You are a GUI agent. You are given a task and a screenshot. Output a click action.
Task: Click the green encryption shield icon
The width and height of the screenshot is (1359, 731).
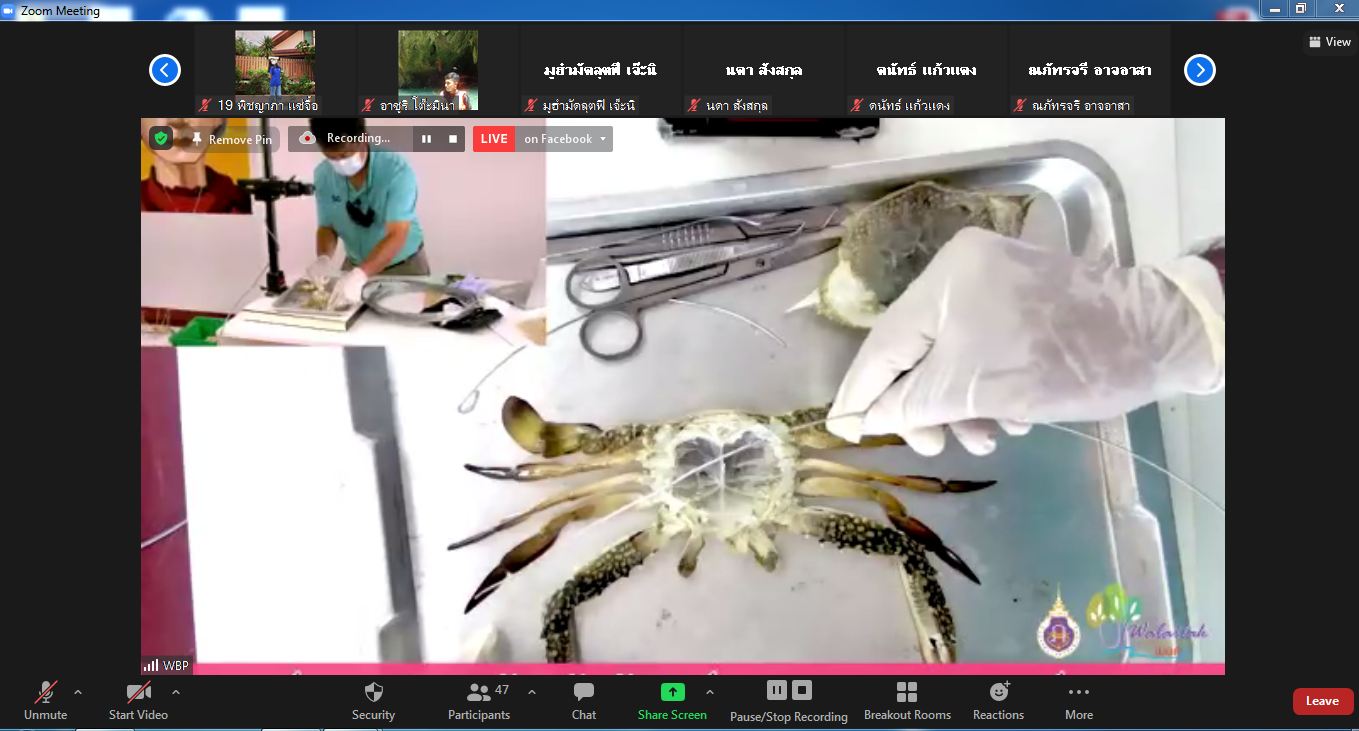161,138
